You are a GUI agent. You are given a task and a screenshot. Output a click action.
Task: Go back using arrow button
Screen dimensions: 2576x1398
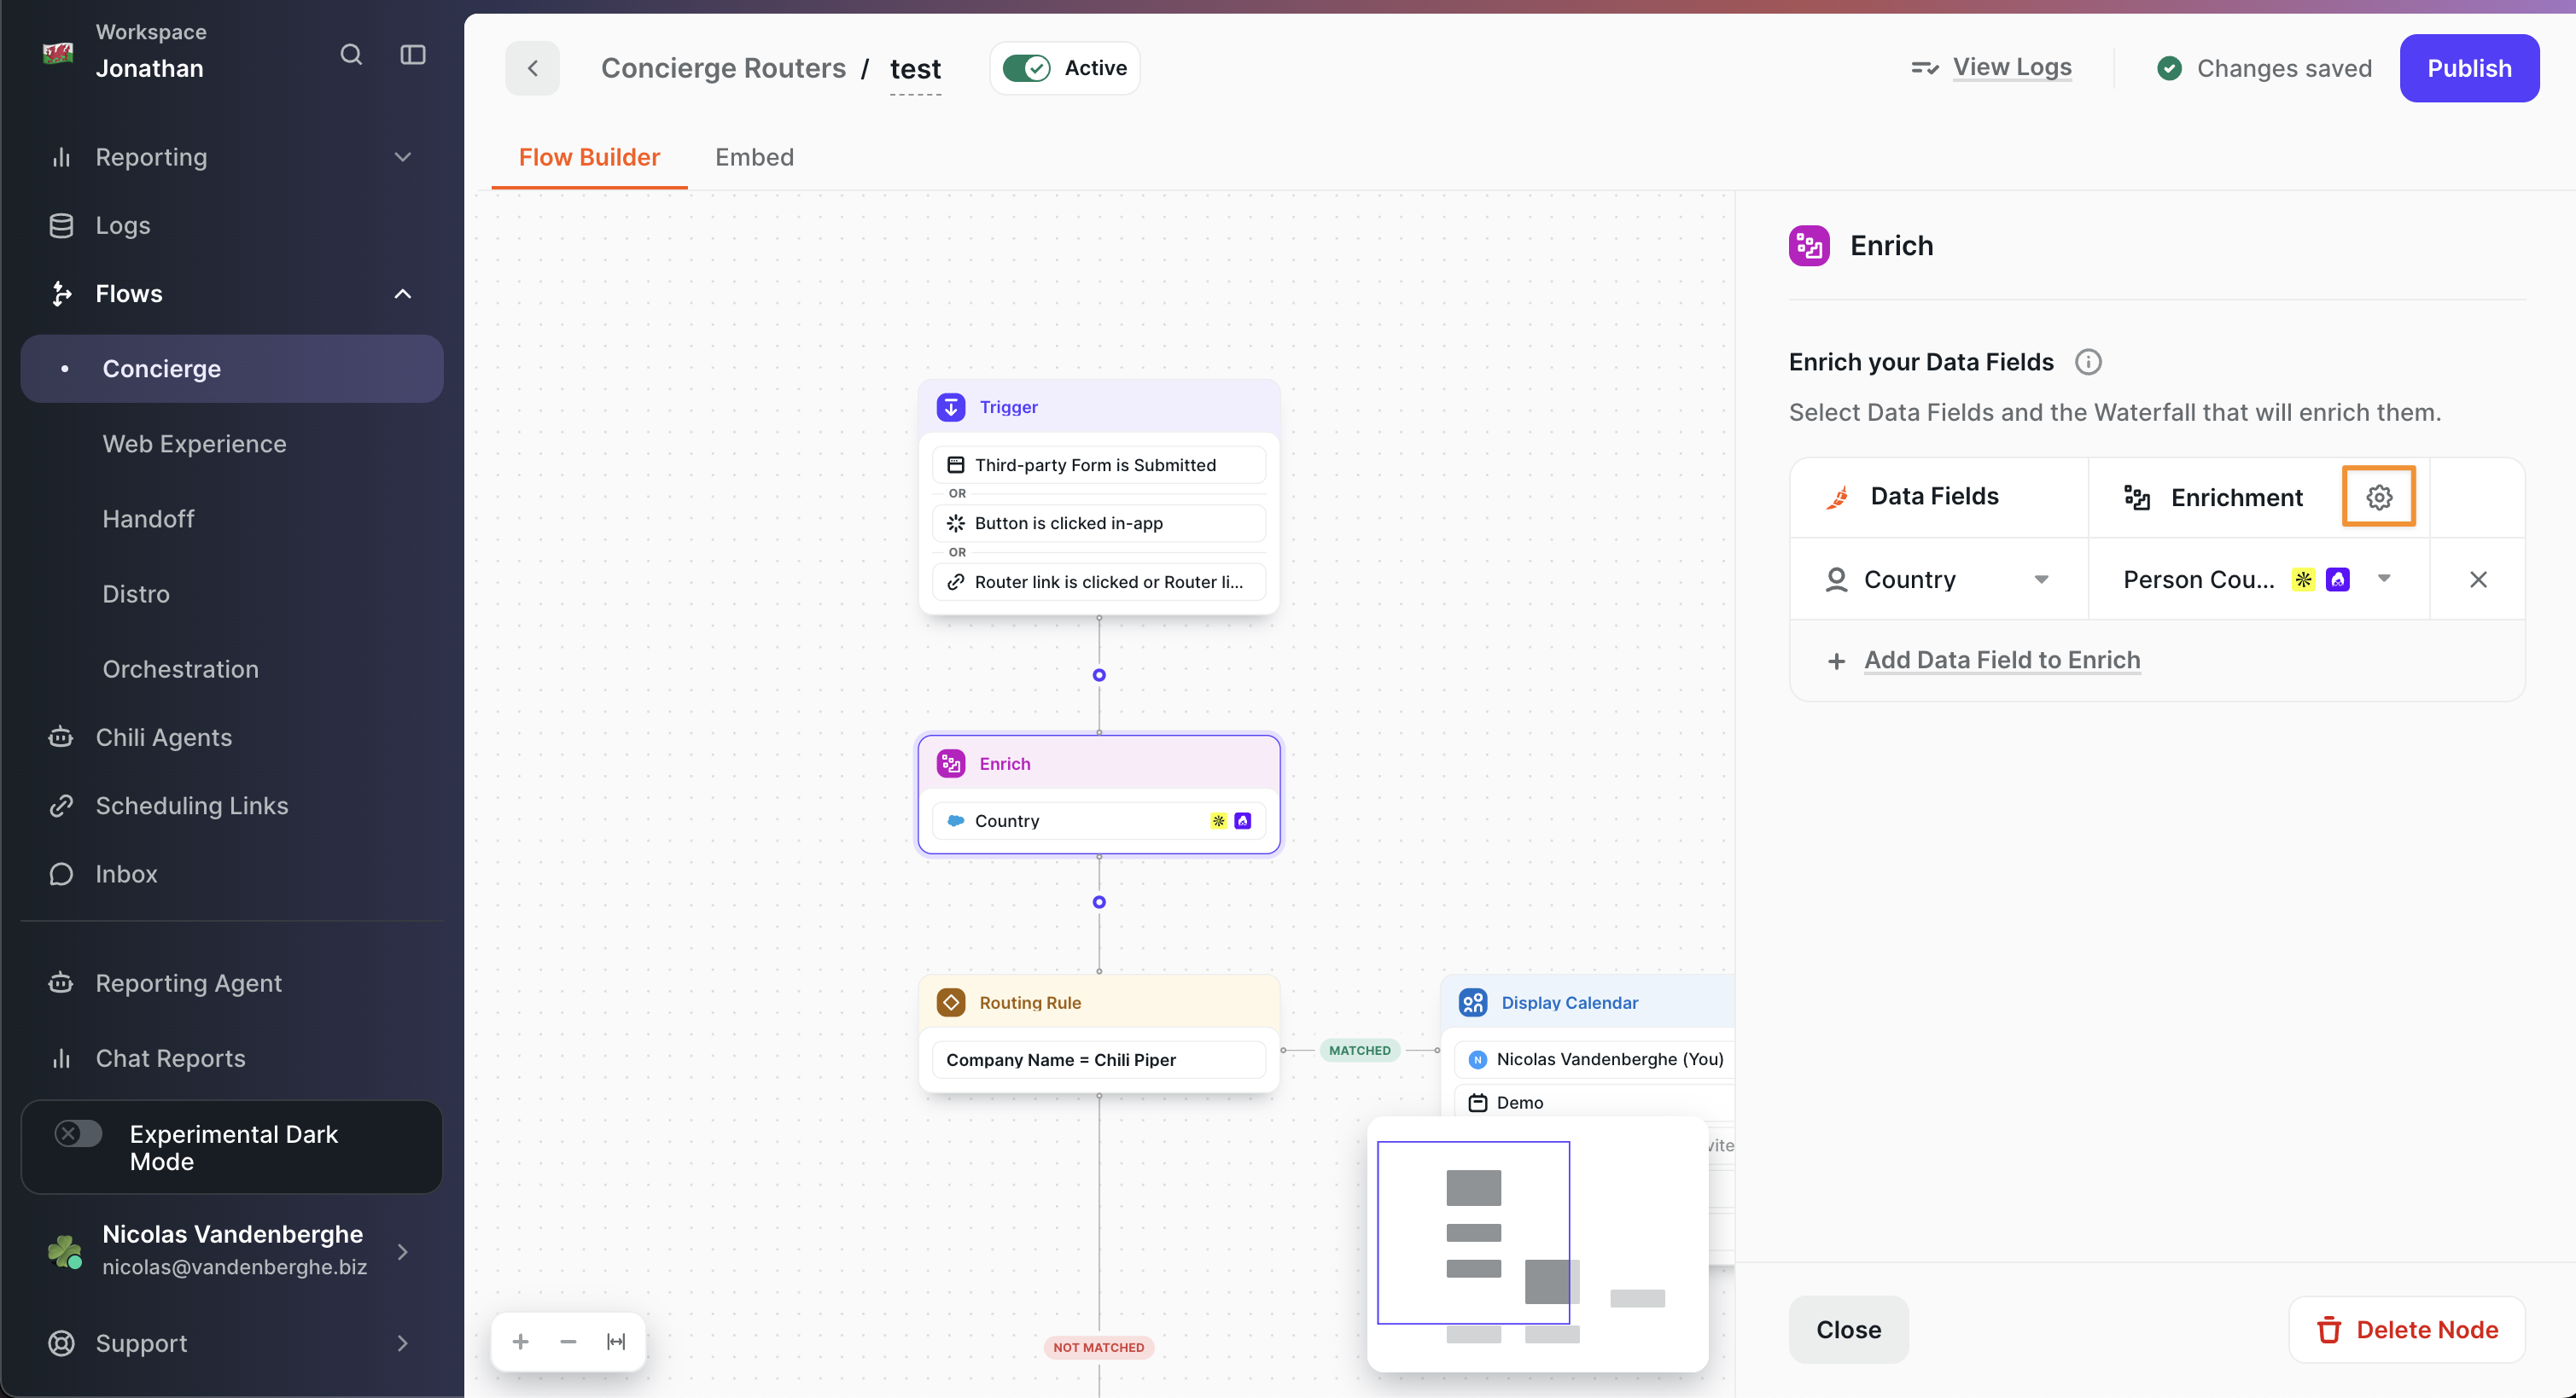pyautogui.click(x=532, y=69)
